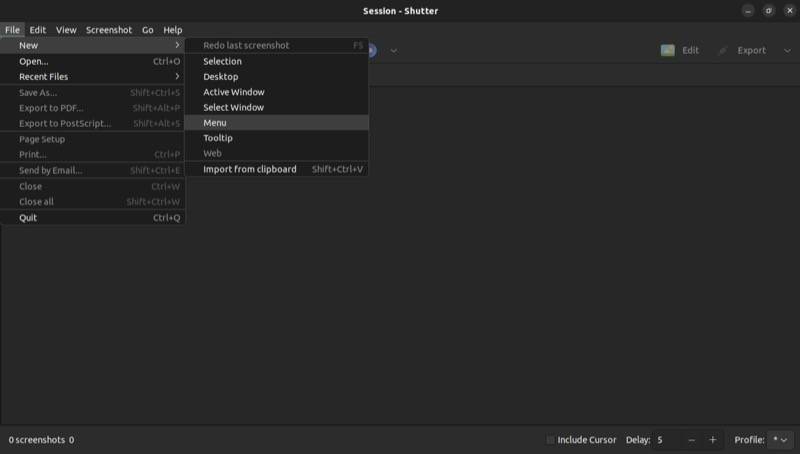Open the View menu
The image size is (800, 454).
(66, 30)
